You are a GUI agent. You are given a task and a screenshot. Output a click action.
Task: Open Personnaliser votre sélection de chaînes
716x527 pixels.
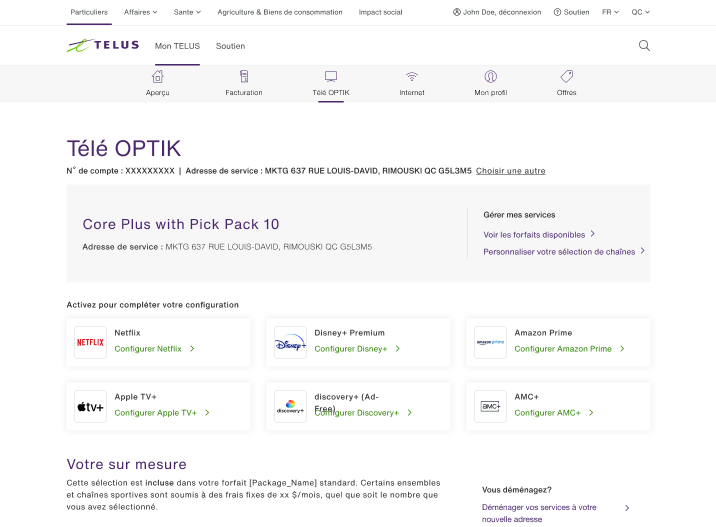(559, 252)
